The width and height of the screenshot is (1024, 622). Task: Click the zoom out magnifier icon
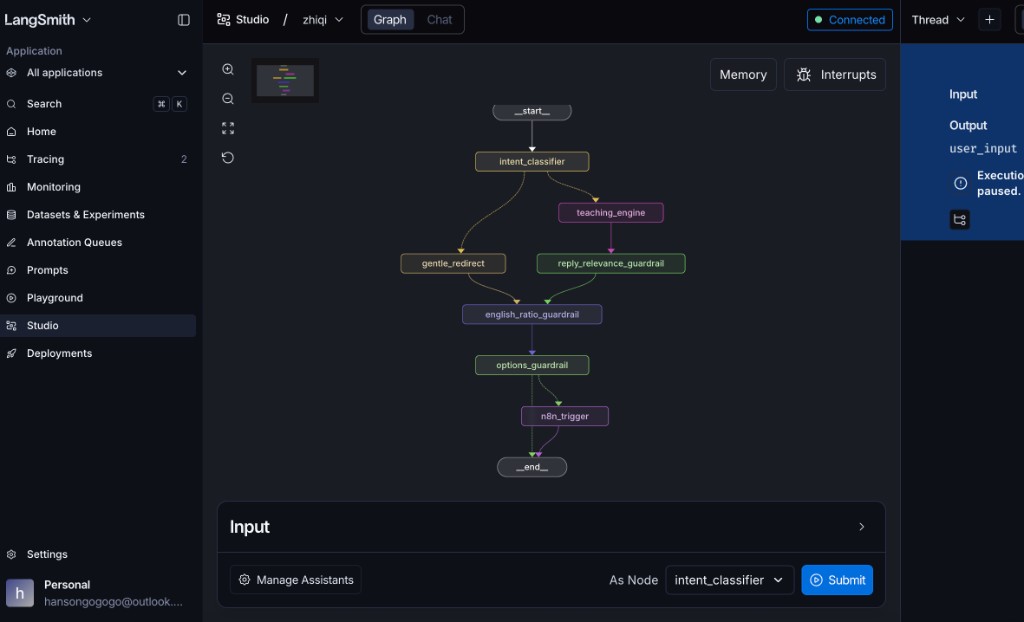tap(228, 99)
